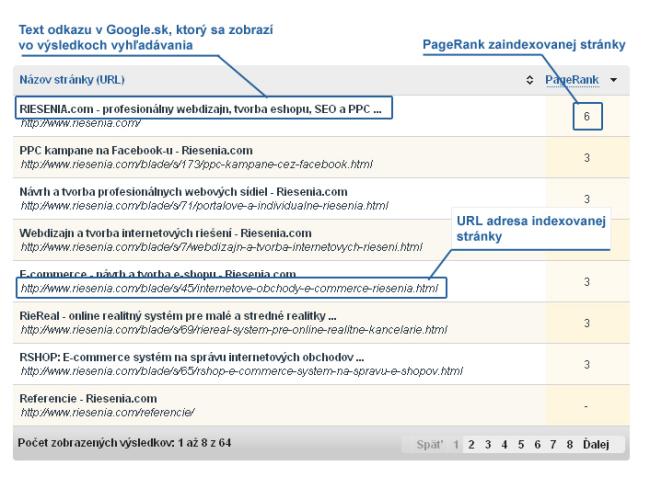Go to page 5 of results
This screenshot has height=477, width=650.
pyautogui.click(x=521, y=445)
